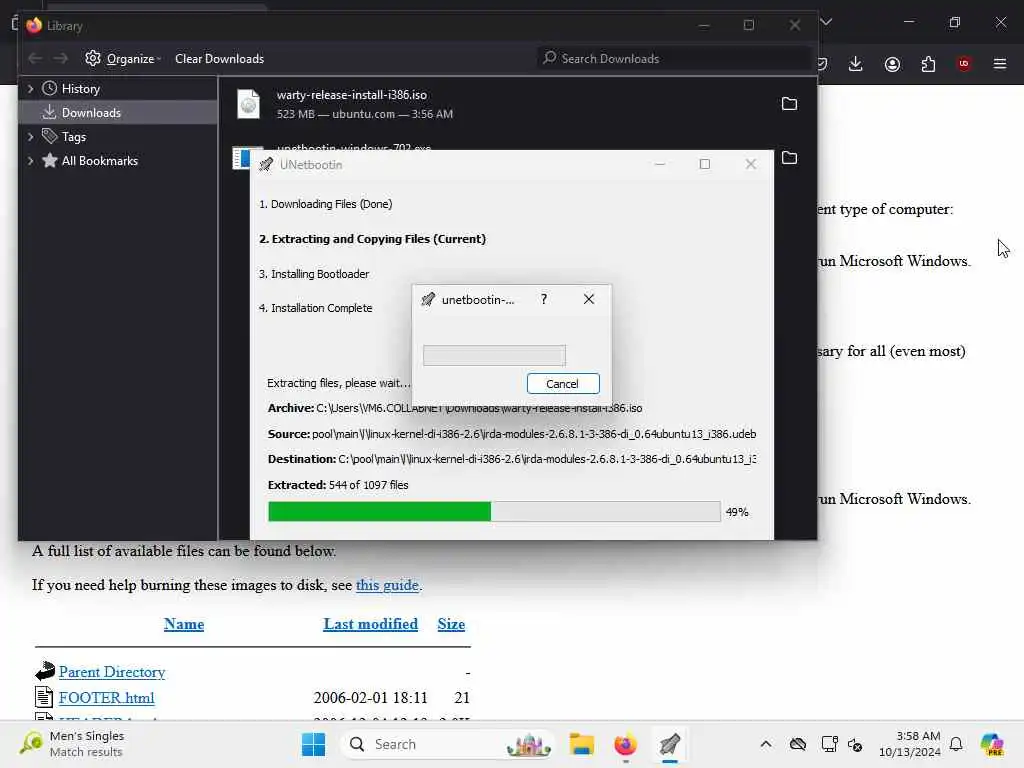Click 'Extracted: 544 of 1097 files' text
This screenshot has height=768, width=1024.
(338, 485)
